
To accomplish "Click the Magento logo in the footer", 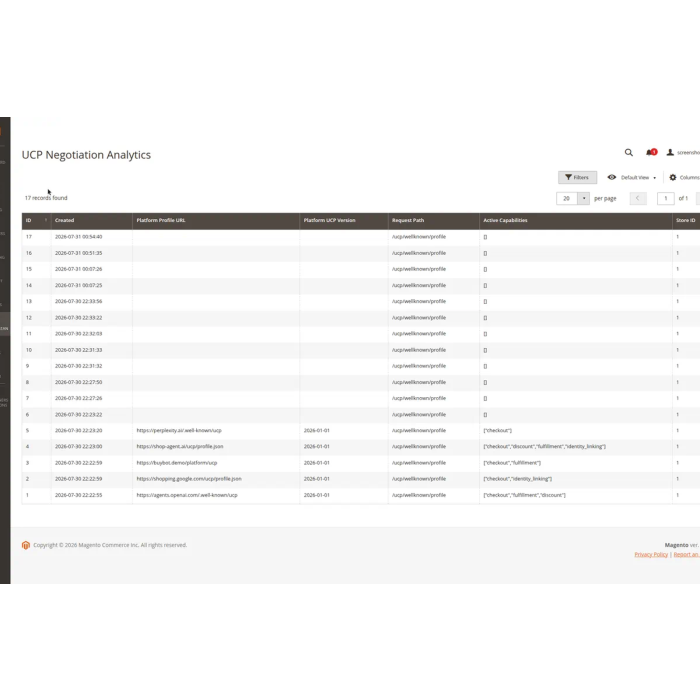I will tap(25, 545).
